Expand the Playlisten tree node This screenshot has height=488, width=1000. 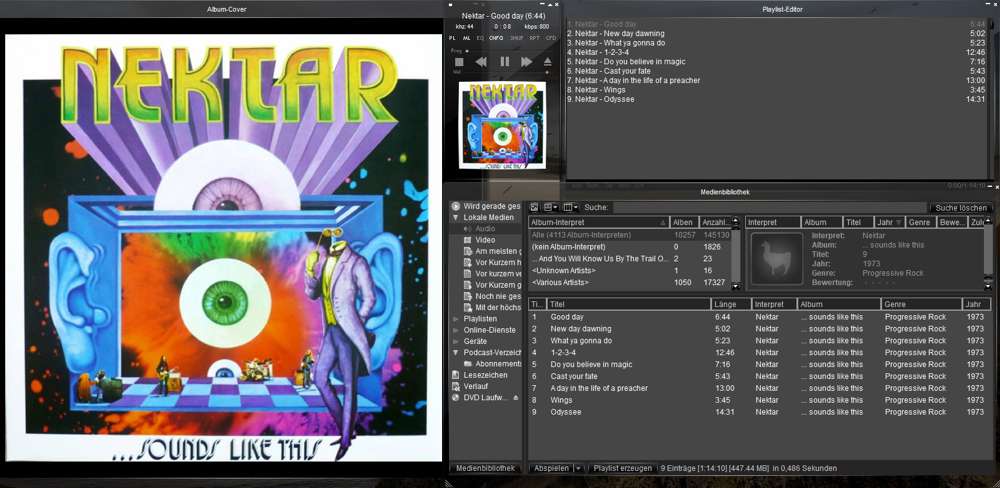456,319
